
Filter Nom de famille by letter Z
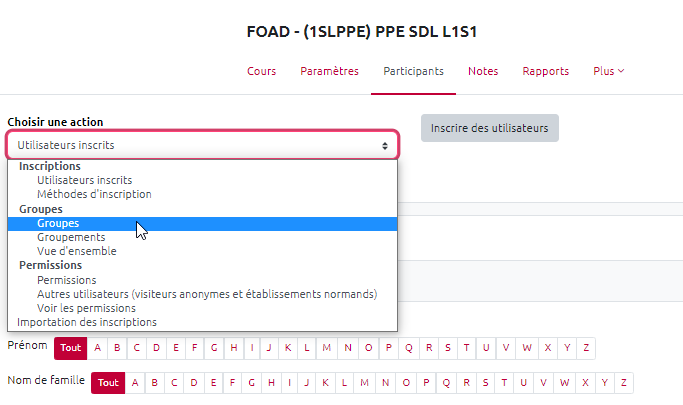click(625, 383)
